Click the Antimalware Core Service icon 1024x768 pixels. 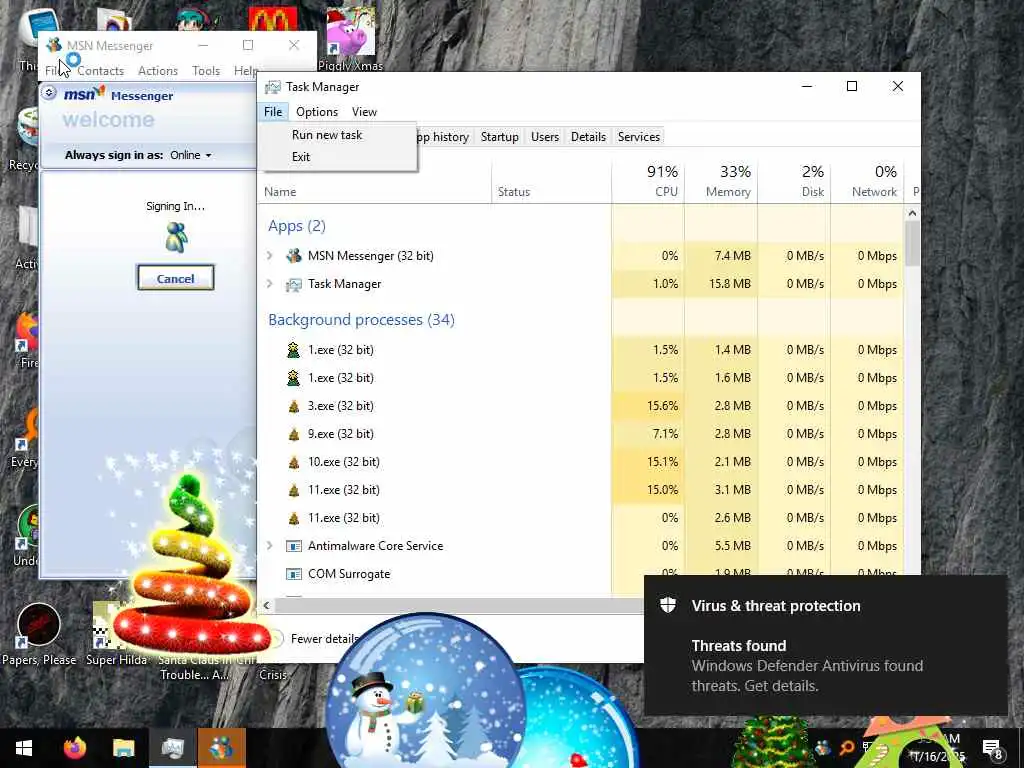pos(294,546)
